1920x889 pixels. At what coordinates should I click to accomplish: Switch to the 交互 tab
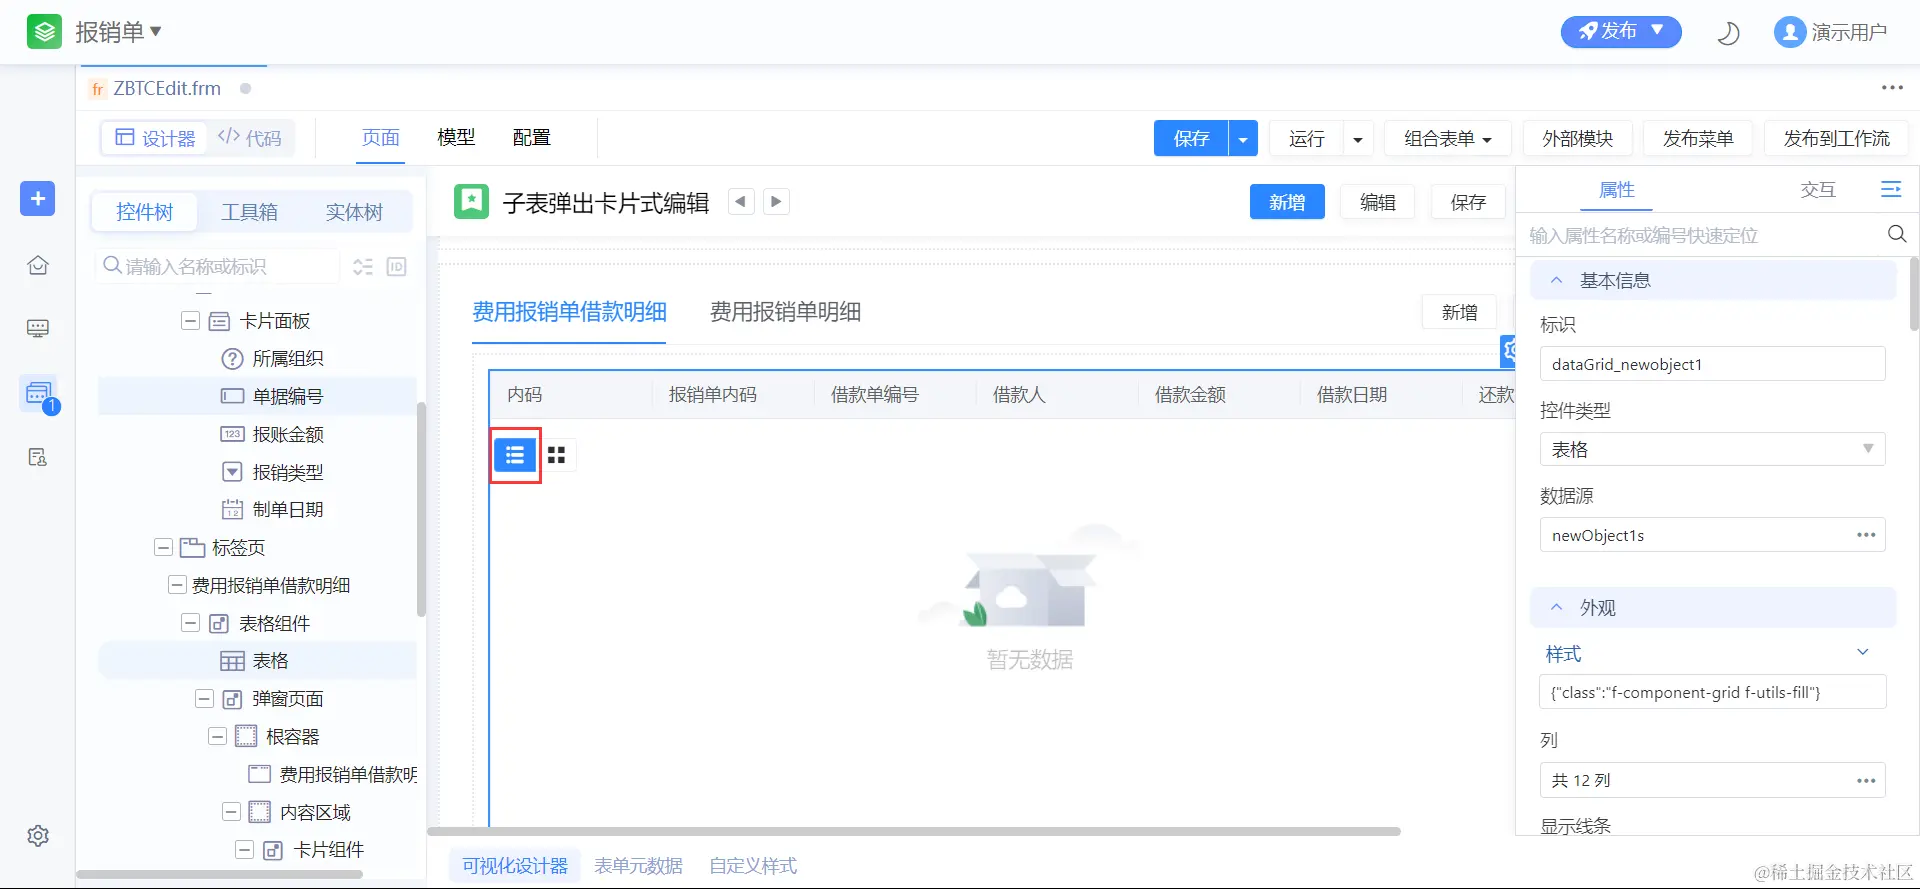[x=1818, y=190]
